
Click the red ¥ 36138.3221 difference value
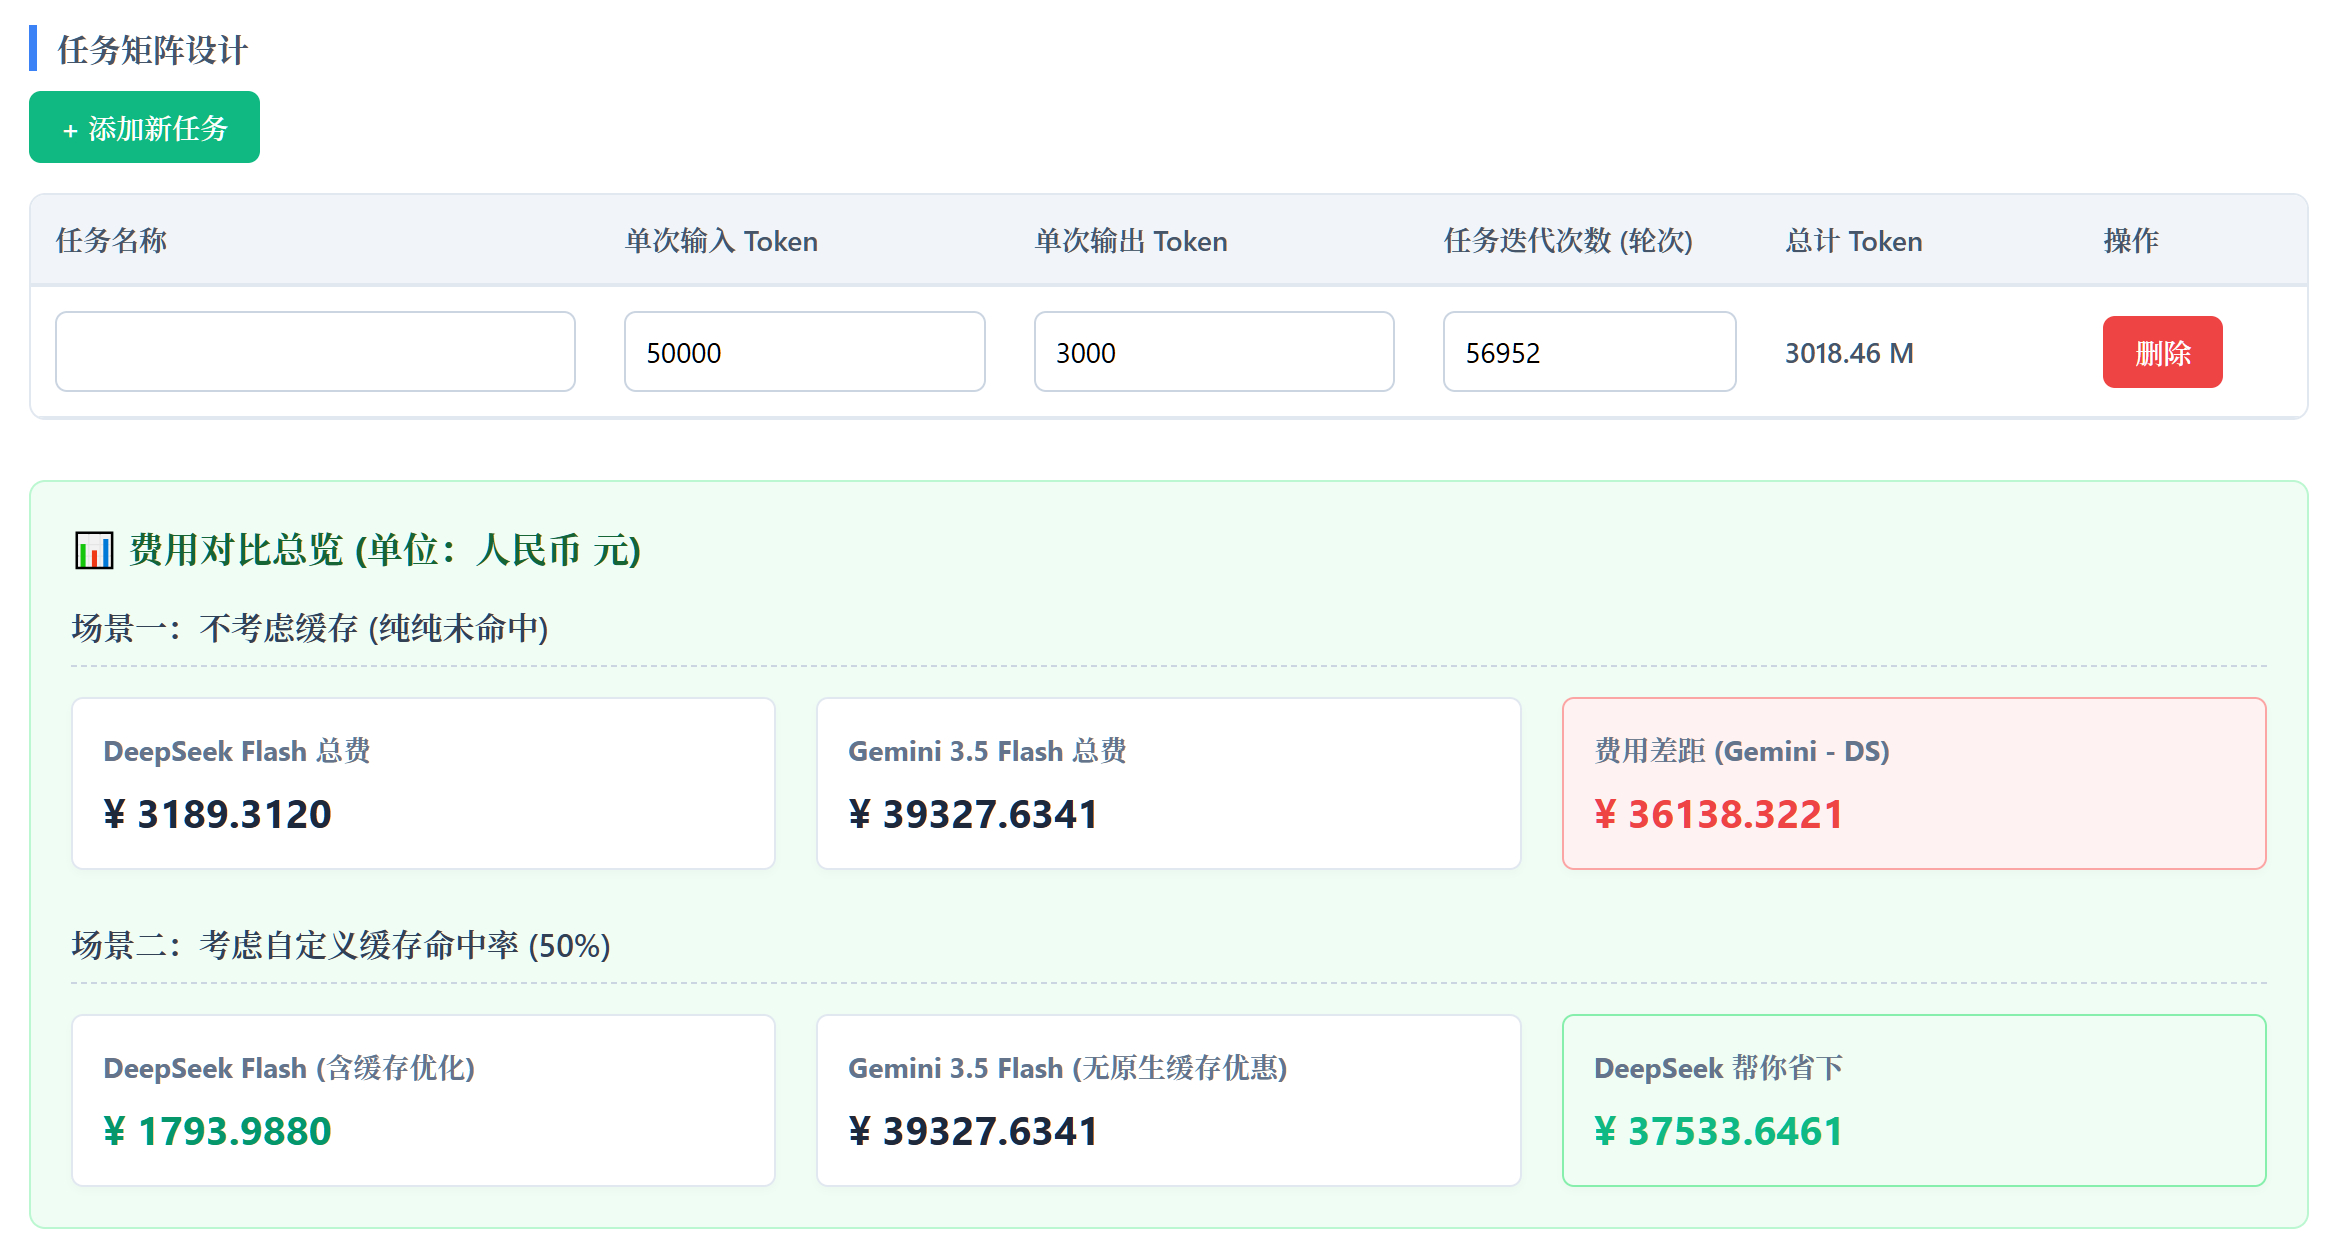pyautogui.click(x=1718, y=814)
